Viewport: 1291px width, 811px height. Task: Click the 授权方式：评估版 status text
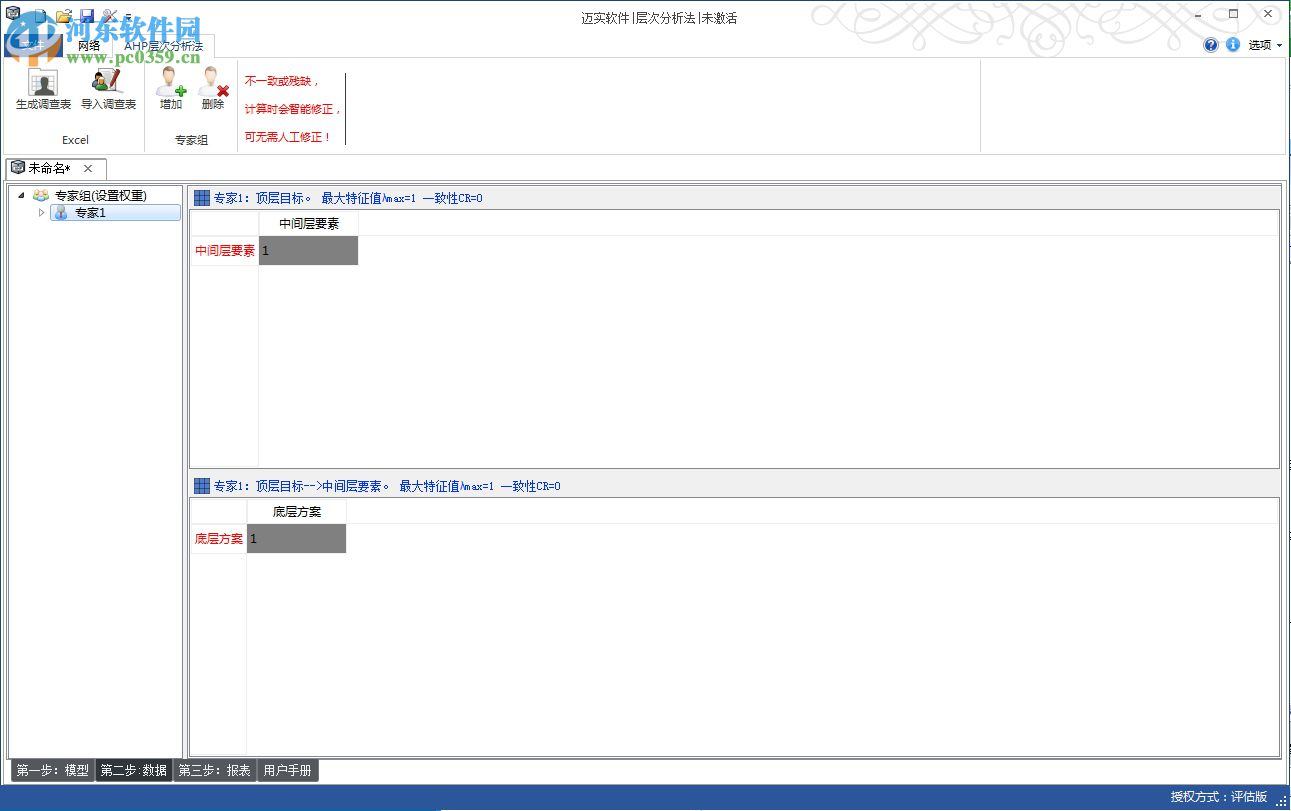coord(1219,797)
